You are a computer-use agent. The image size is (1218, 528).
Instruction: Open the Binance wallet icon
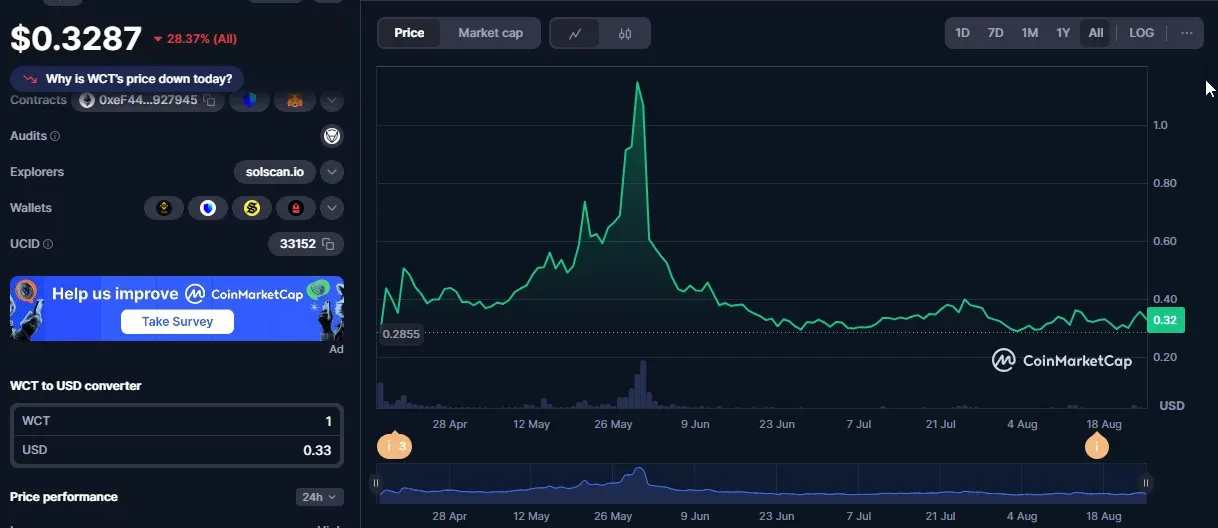pos(164,208)
